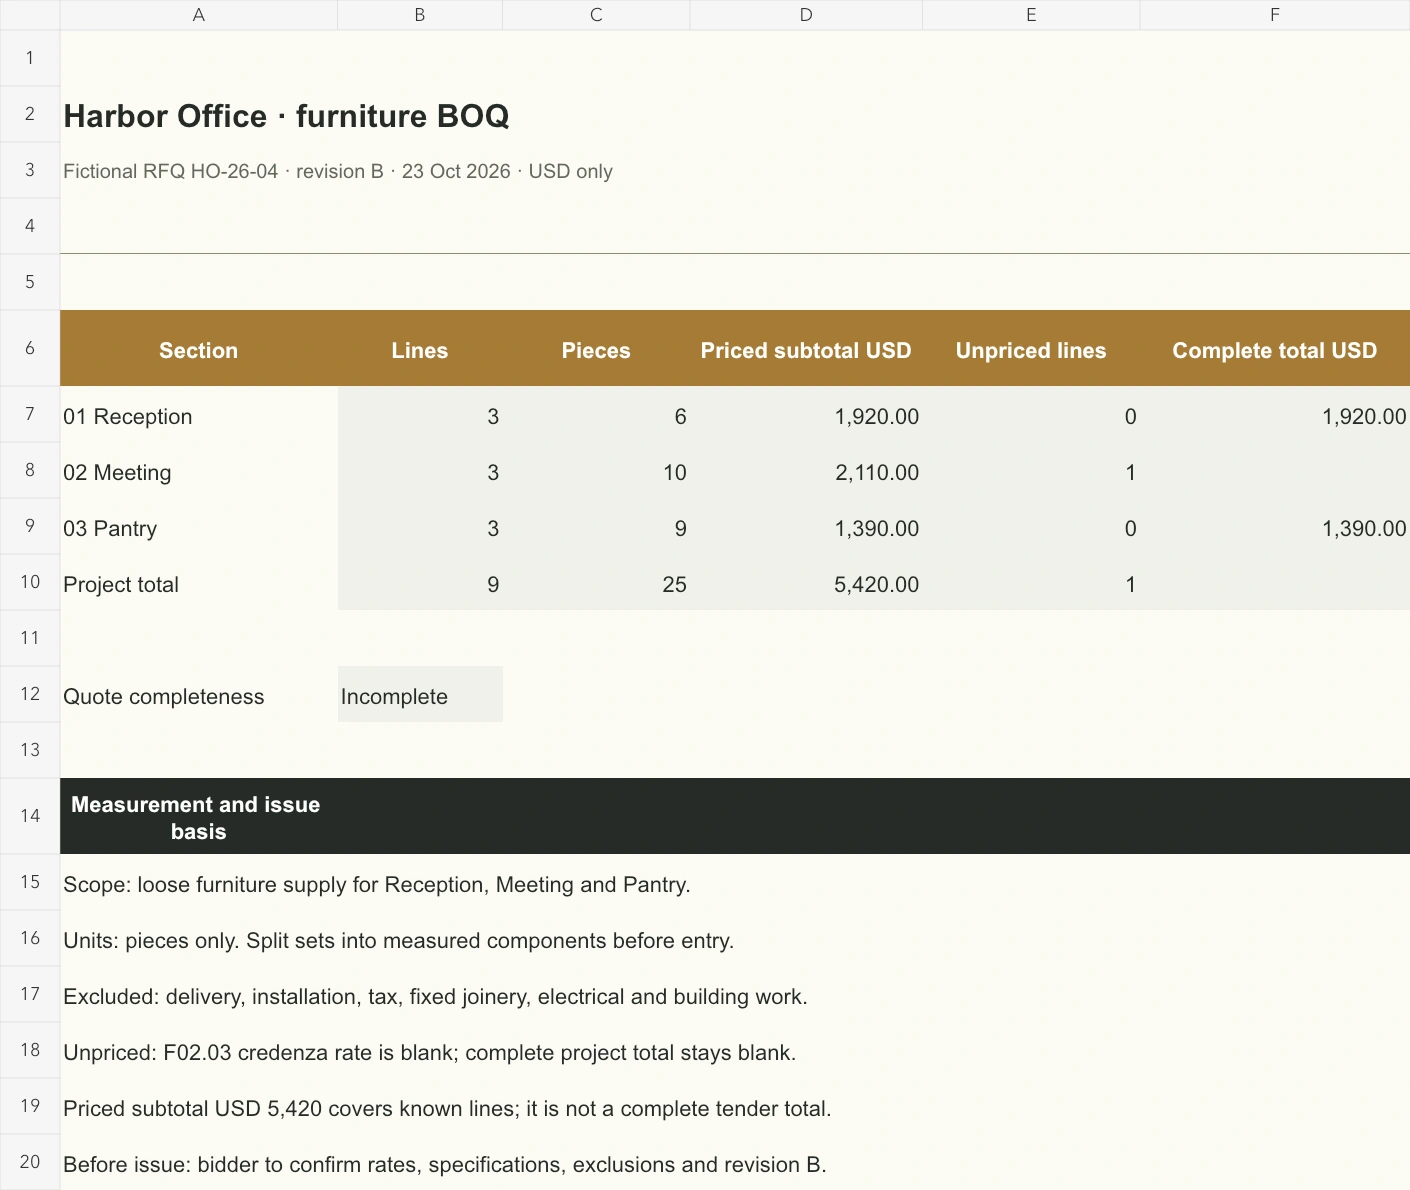Screen dimensions: 1410x1190
Task: Select the 'Unpriced lines' header cell
Action: pyautogui.click(x=1031, y=348)
